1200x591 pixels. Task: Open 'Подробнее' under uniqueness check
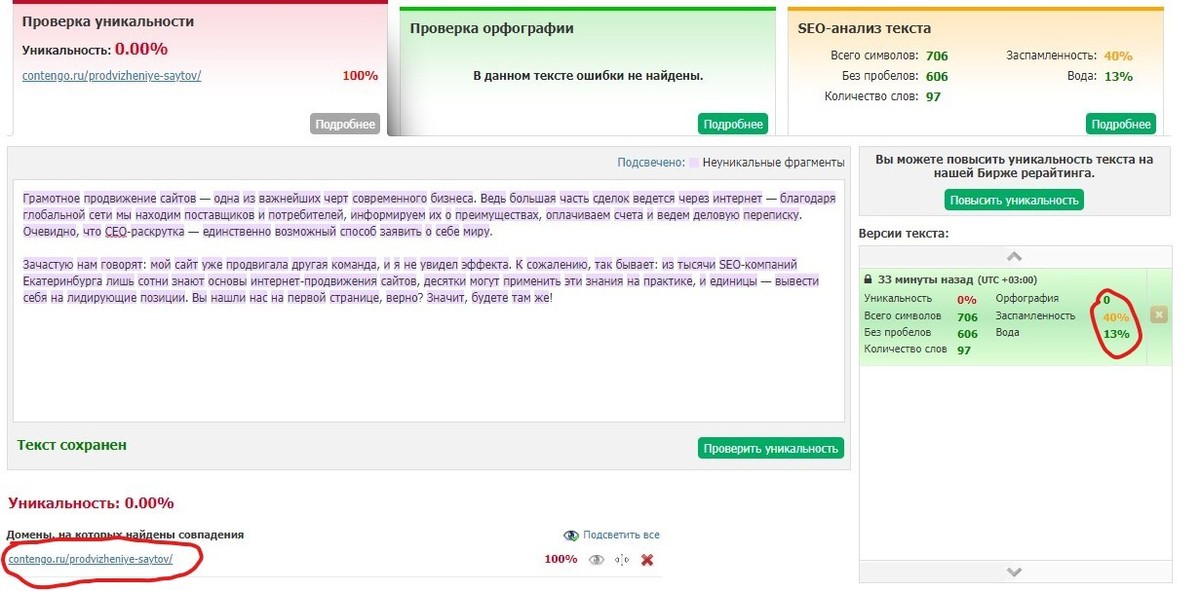tap(345, 124)
